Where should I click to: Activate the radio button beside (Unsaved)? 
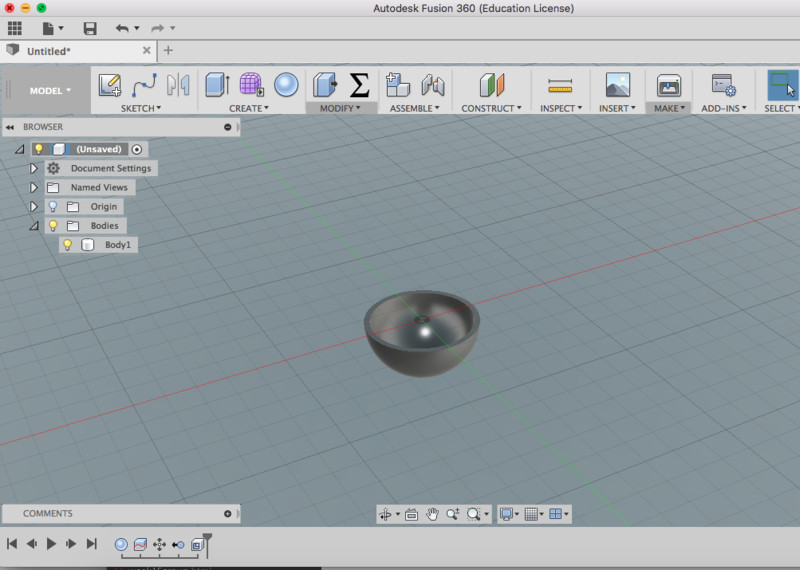[x=137, y=149]
